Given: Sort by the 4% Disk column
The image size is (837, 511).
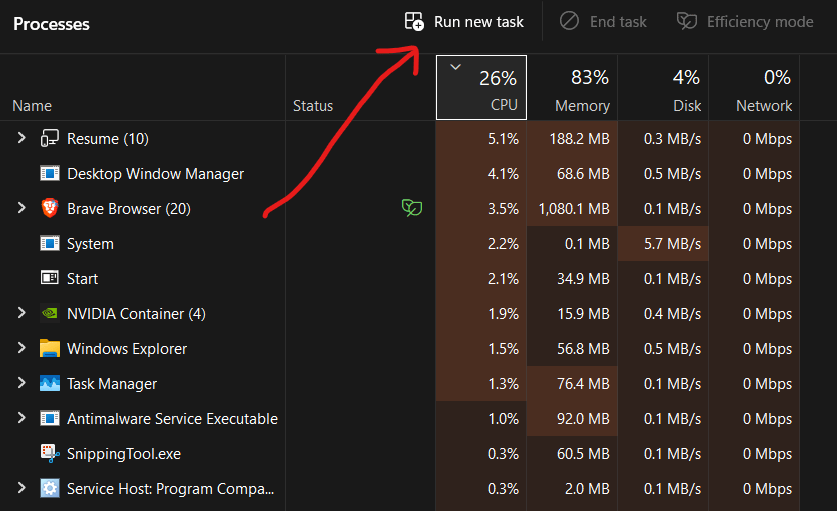Looking at the screenshot, I should coord(663,88).
